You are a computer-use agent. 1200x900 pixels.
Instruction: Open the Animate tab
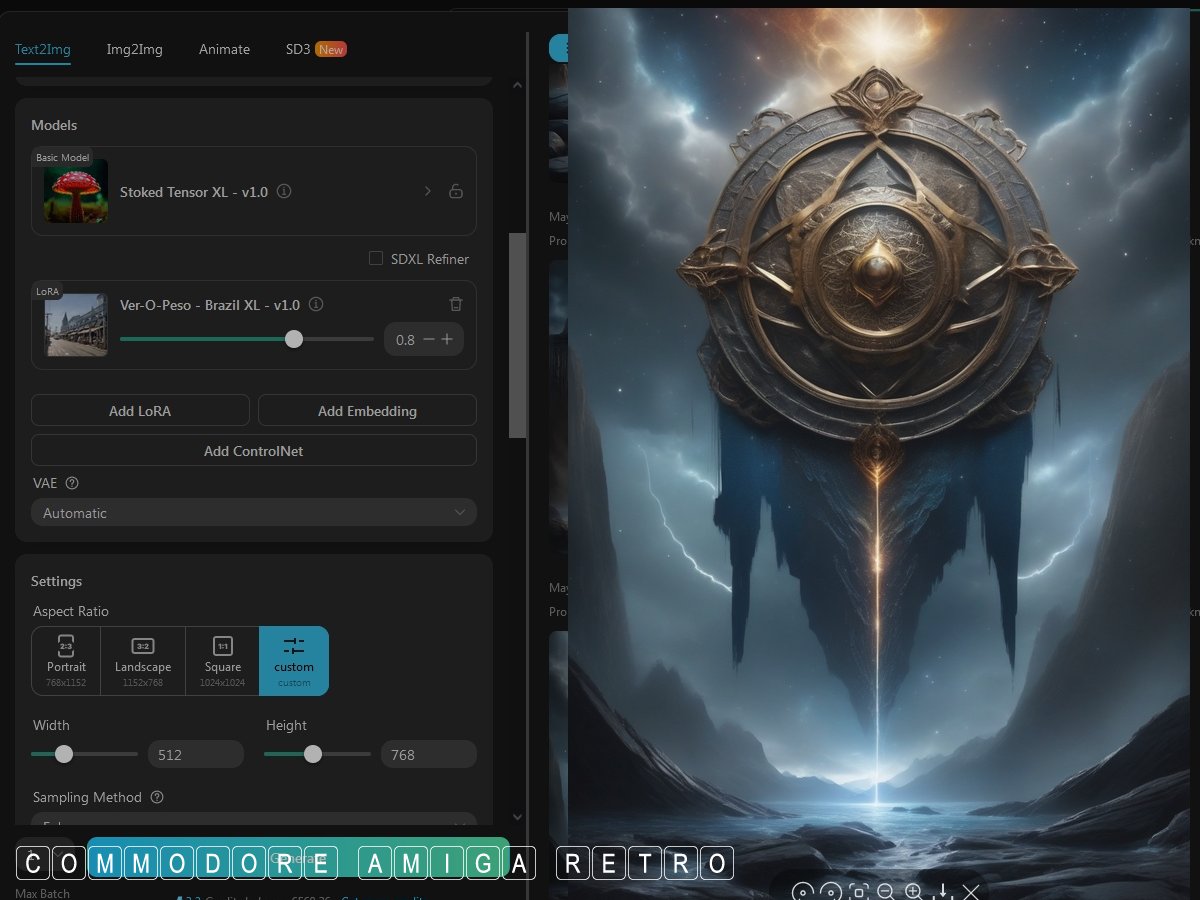[x=224, y=49]
